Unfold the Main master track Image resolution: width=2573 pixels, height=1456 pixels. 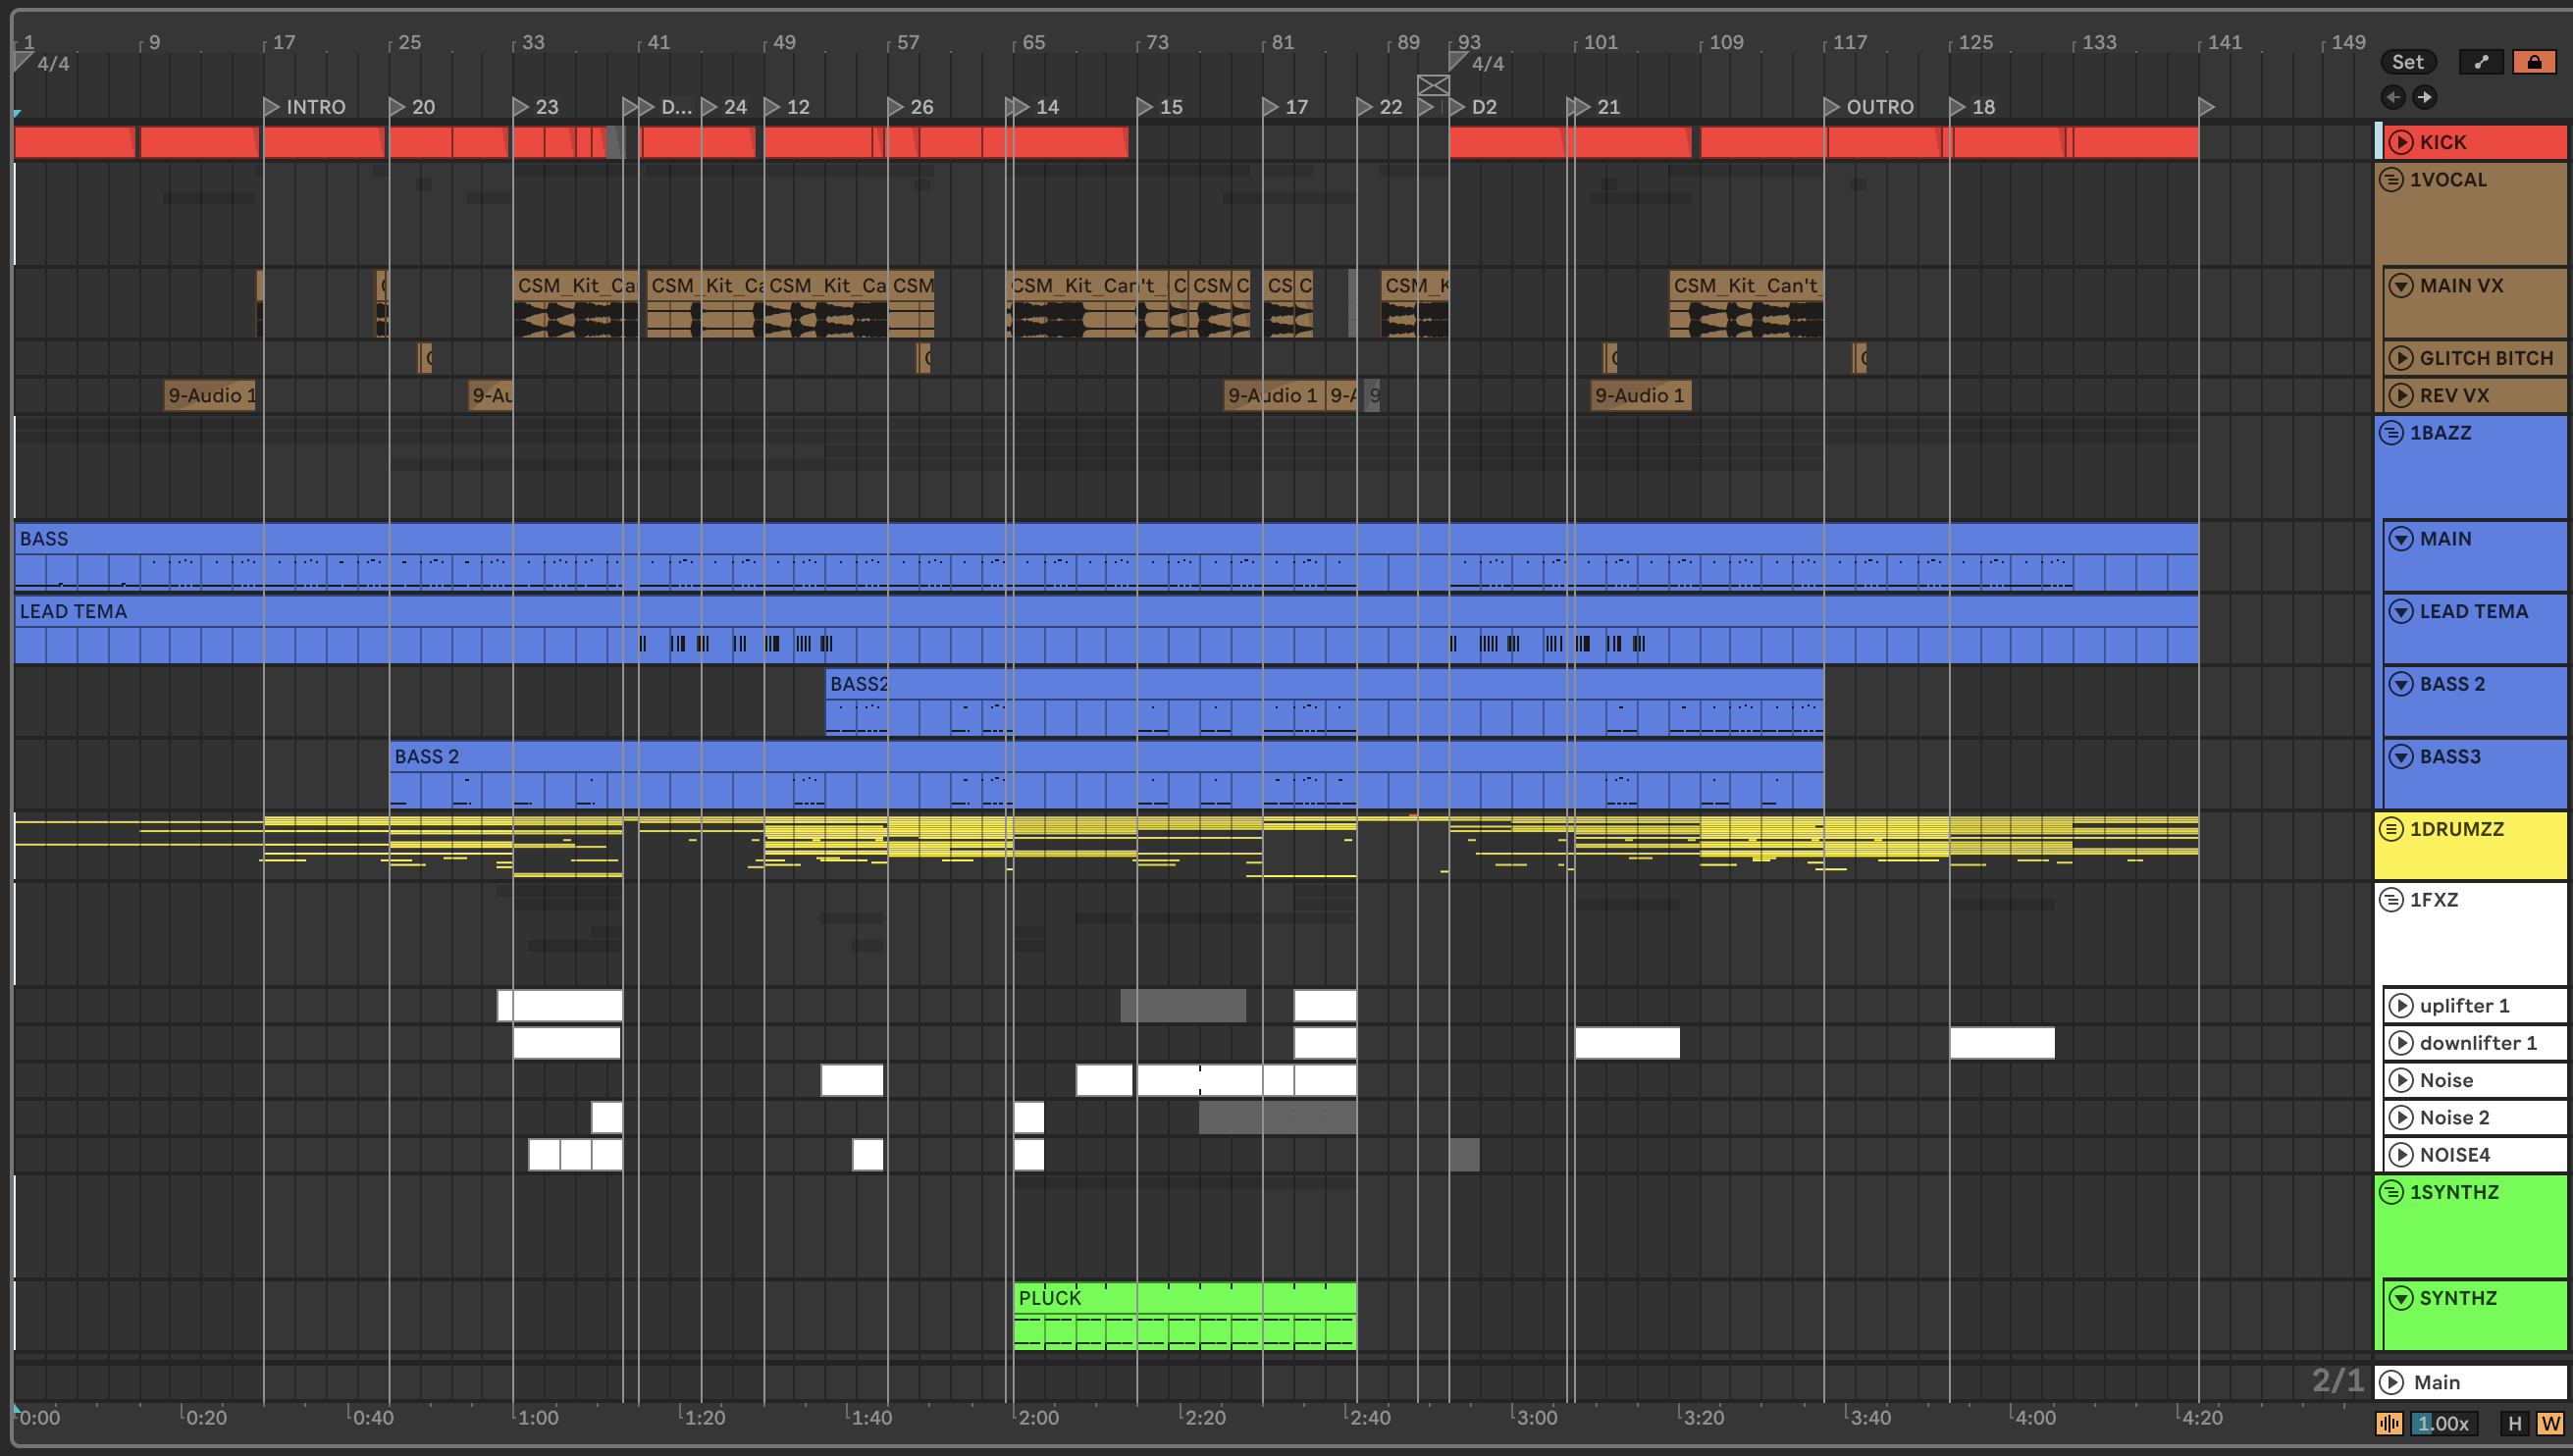(x=2392, y=1382)
